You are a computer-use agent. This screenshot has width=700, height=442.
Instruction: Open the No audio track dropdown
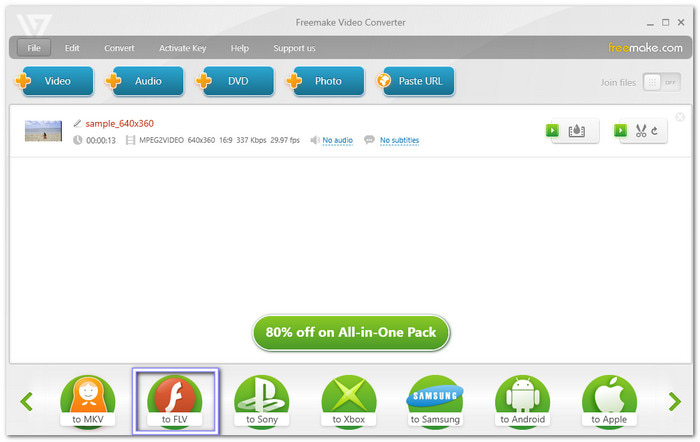(x=335, y=141)
